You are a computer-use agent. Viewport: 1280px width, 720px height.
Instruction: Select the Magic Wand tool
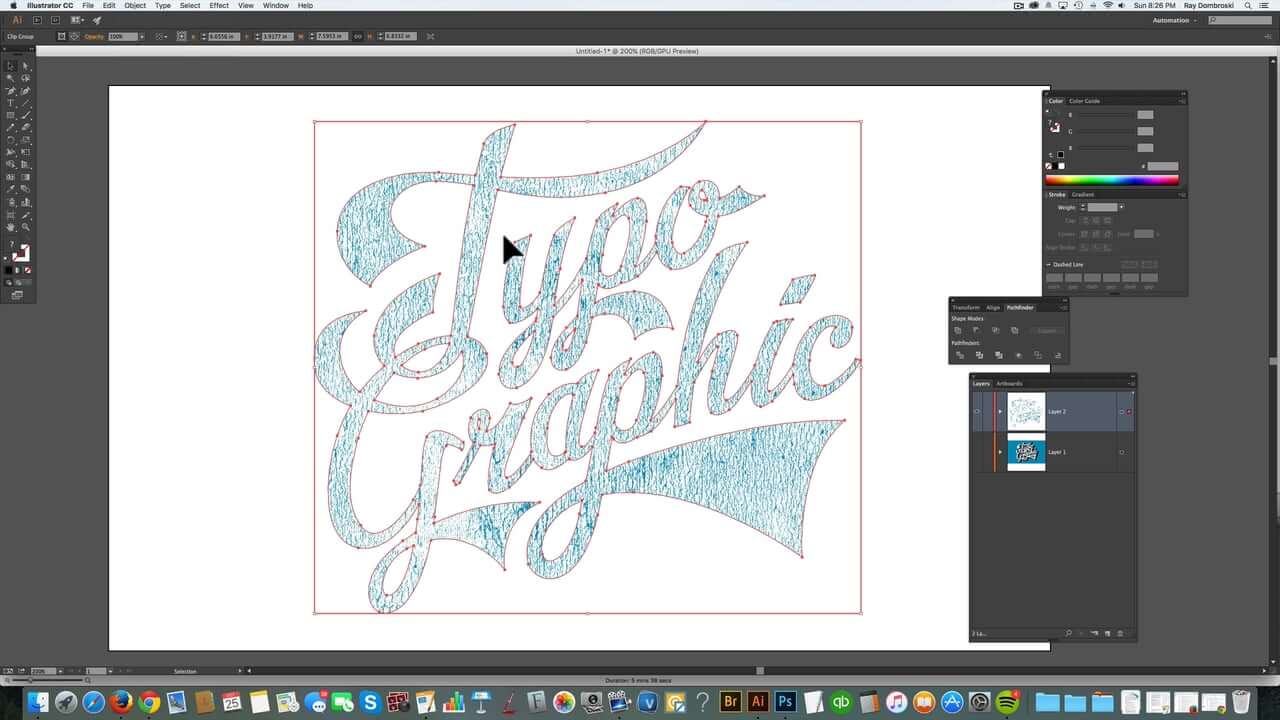click(12, 78)
